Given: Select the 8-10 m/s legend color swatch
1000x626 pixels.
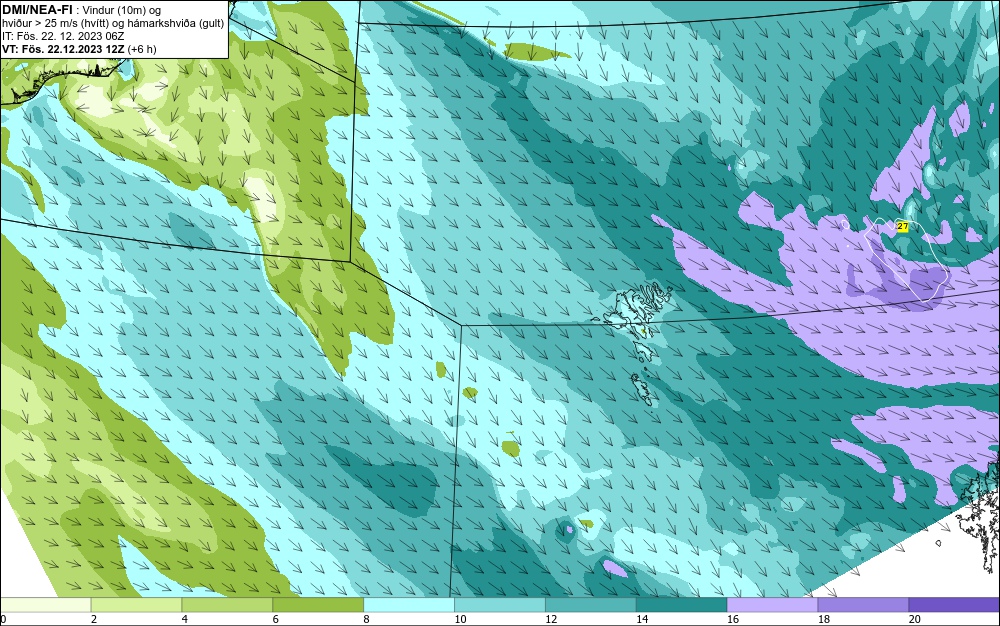Looking at the screenshot, I should coord(409,604).
